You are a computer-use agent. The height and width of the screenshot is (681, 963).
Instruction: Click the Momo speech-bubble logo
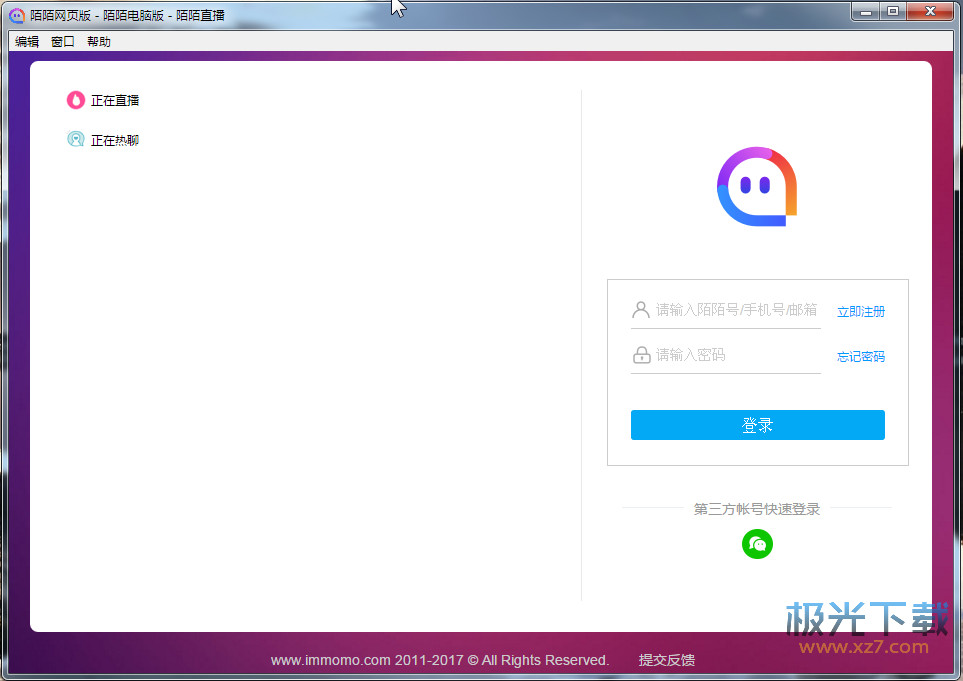(x=757, y=186)
